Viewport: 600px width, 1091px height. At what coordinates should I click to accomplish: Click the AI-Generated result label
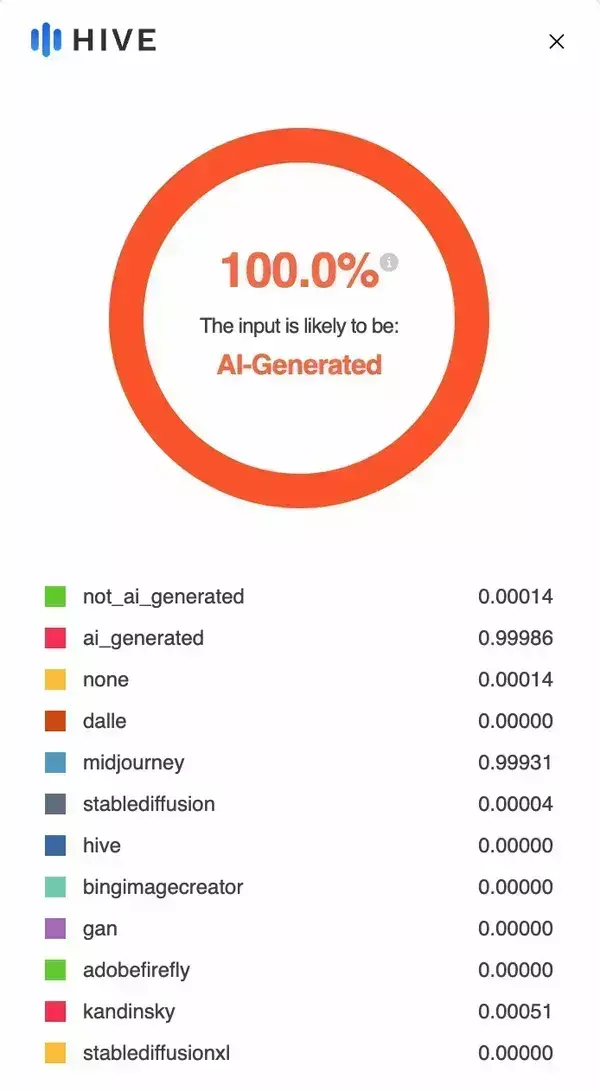[299, 364]
